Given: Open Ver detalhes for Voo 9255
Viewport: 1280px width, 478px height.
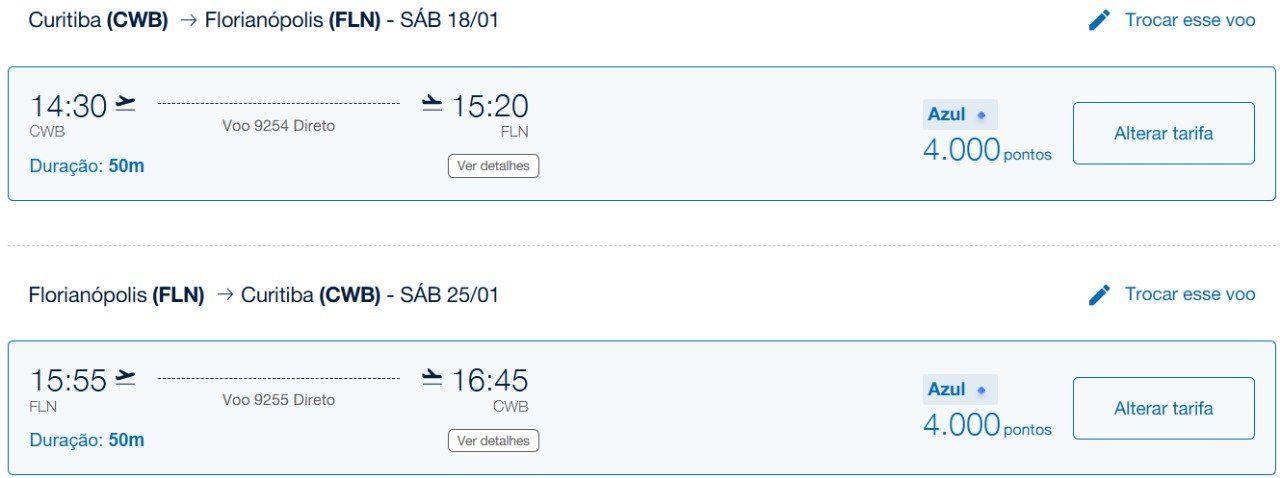Looking at the screenshot, I should (x=493, y=440).
